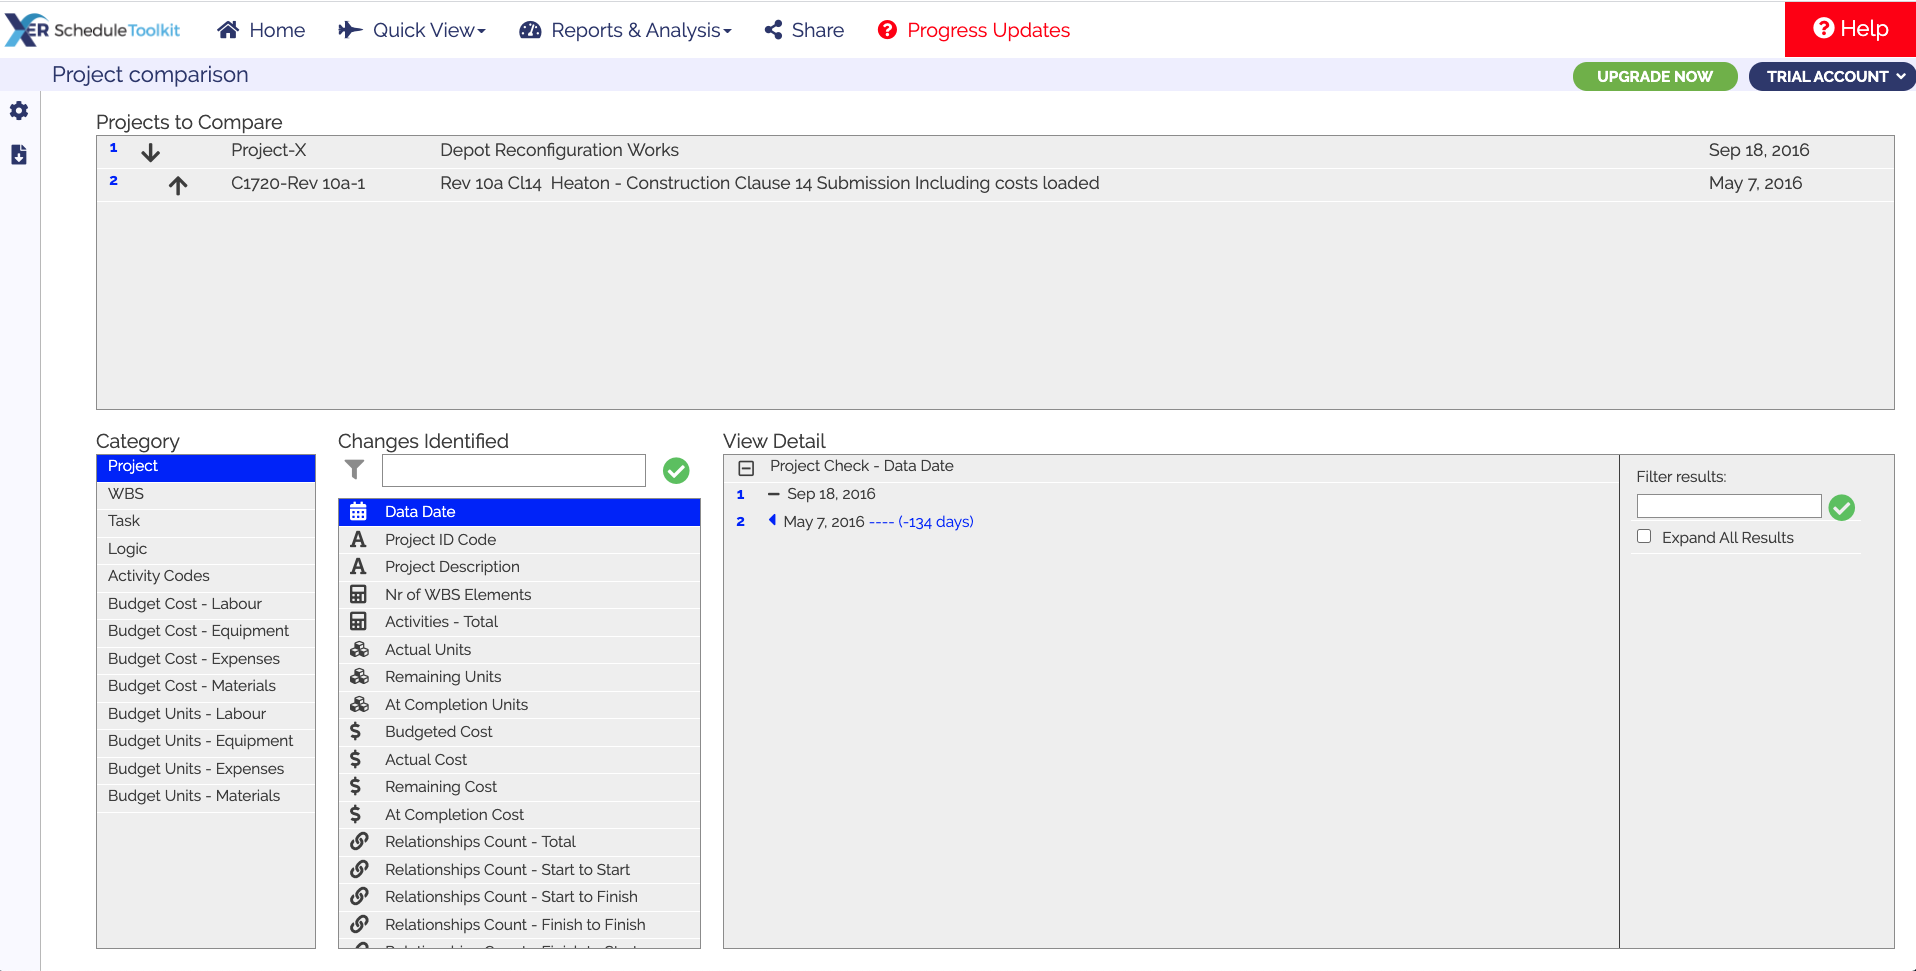Click link icon beside Relationships Count - Finish to Finish
This screenshot has height=971, width=1916.
pyautogui.click(x=359, y=924)
